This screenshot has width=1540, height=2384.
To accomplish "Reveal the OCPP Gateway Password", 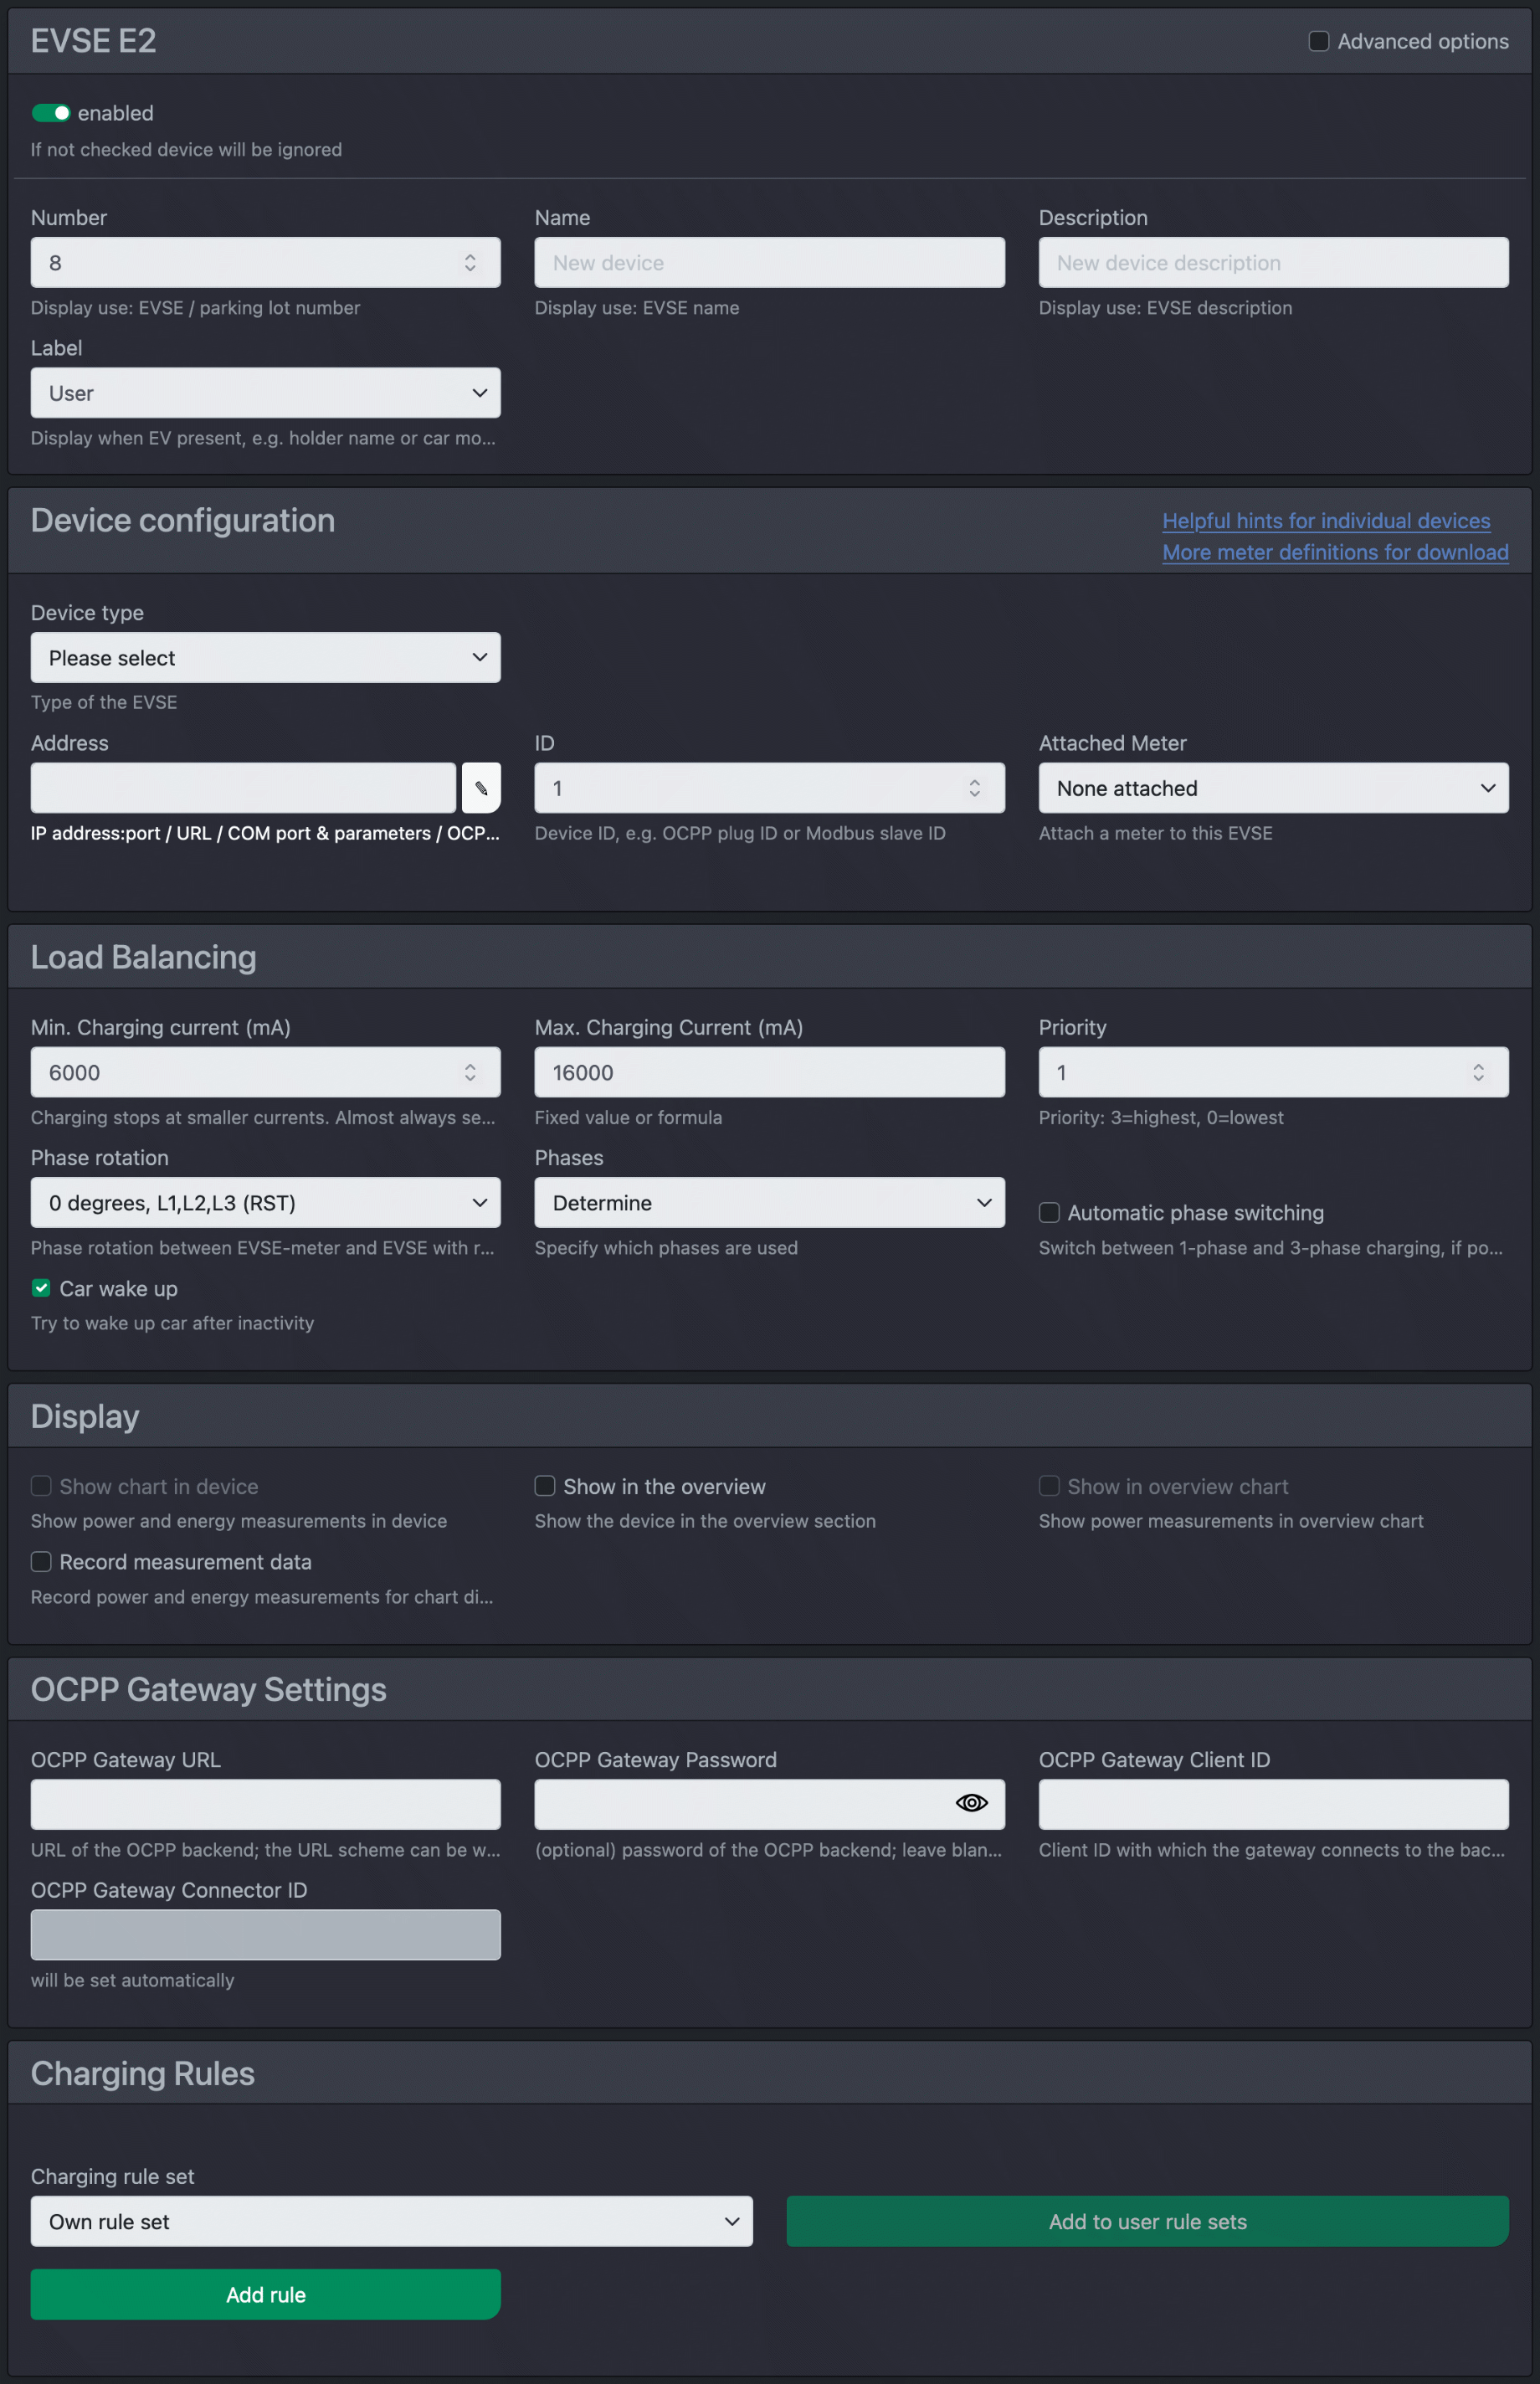I will pyautogui.click(x=970, y=1803).
